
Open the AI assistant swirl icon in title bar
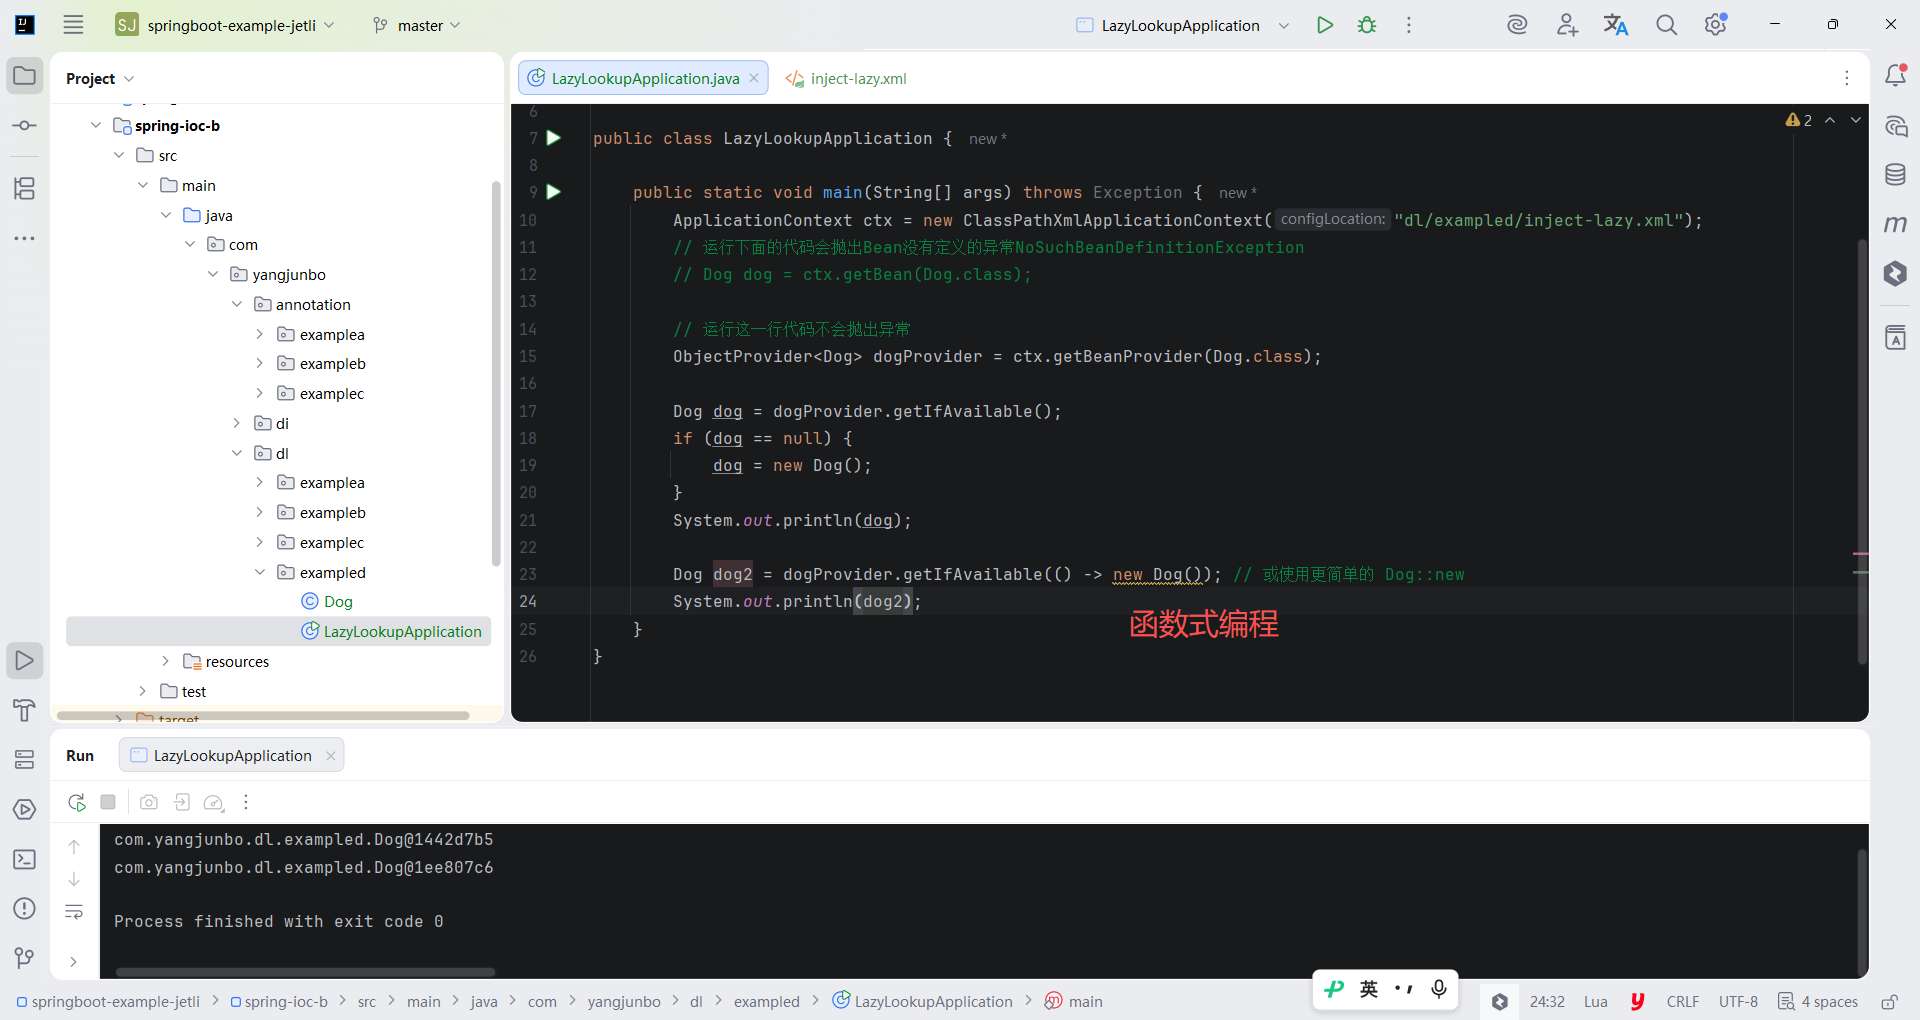coord(1517,25)
